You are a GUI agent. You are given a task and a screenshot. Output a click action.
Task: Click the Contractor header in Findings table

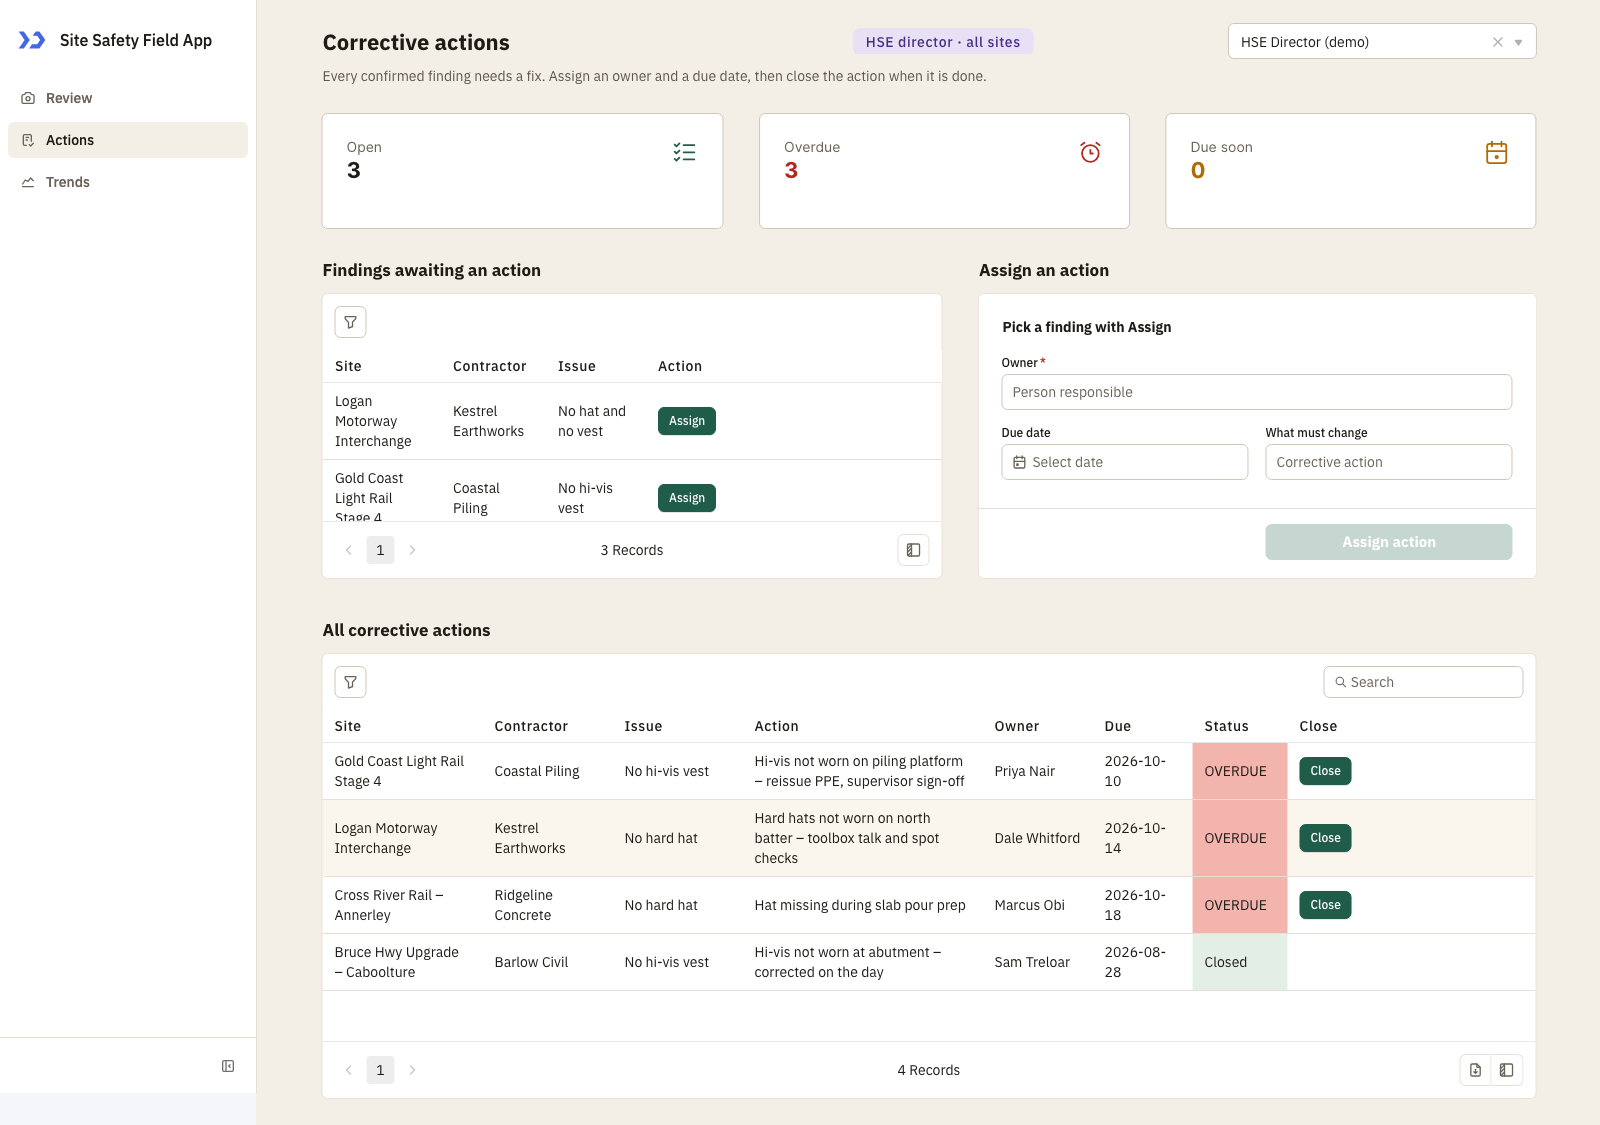(x=489, y=366)
